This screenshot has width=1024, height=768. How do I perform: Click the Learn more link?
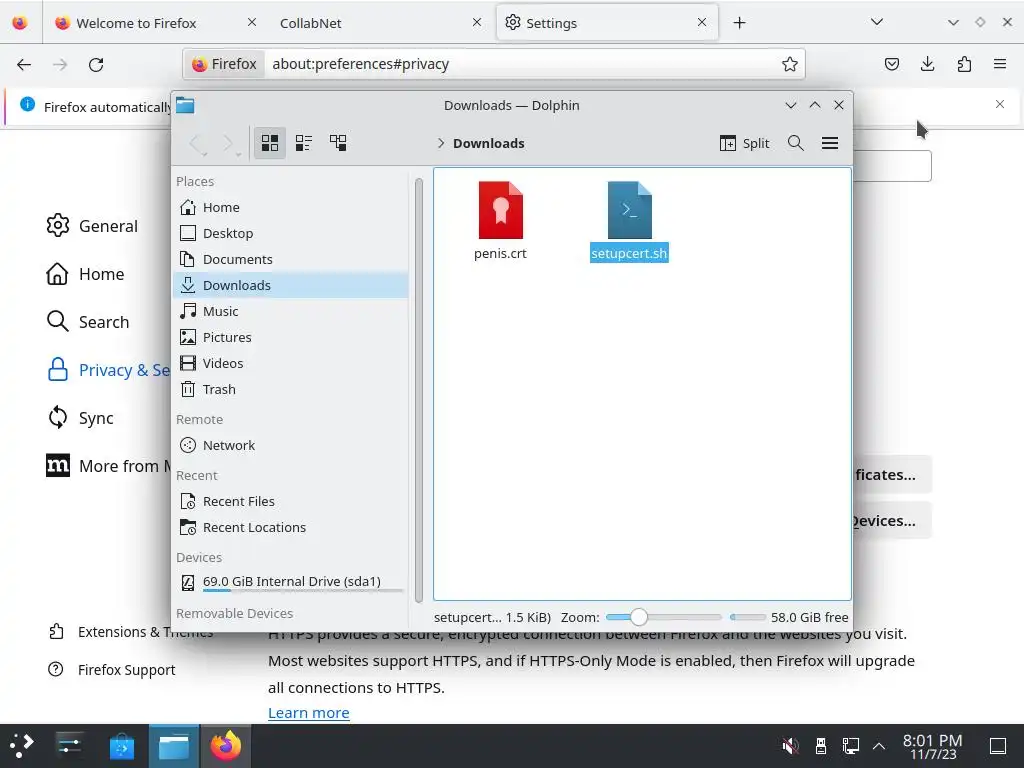309,713
